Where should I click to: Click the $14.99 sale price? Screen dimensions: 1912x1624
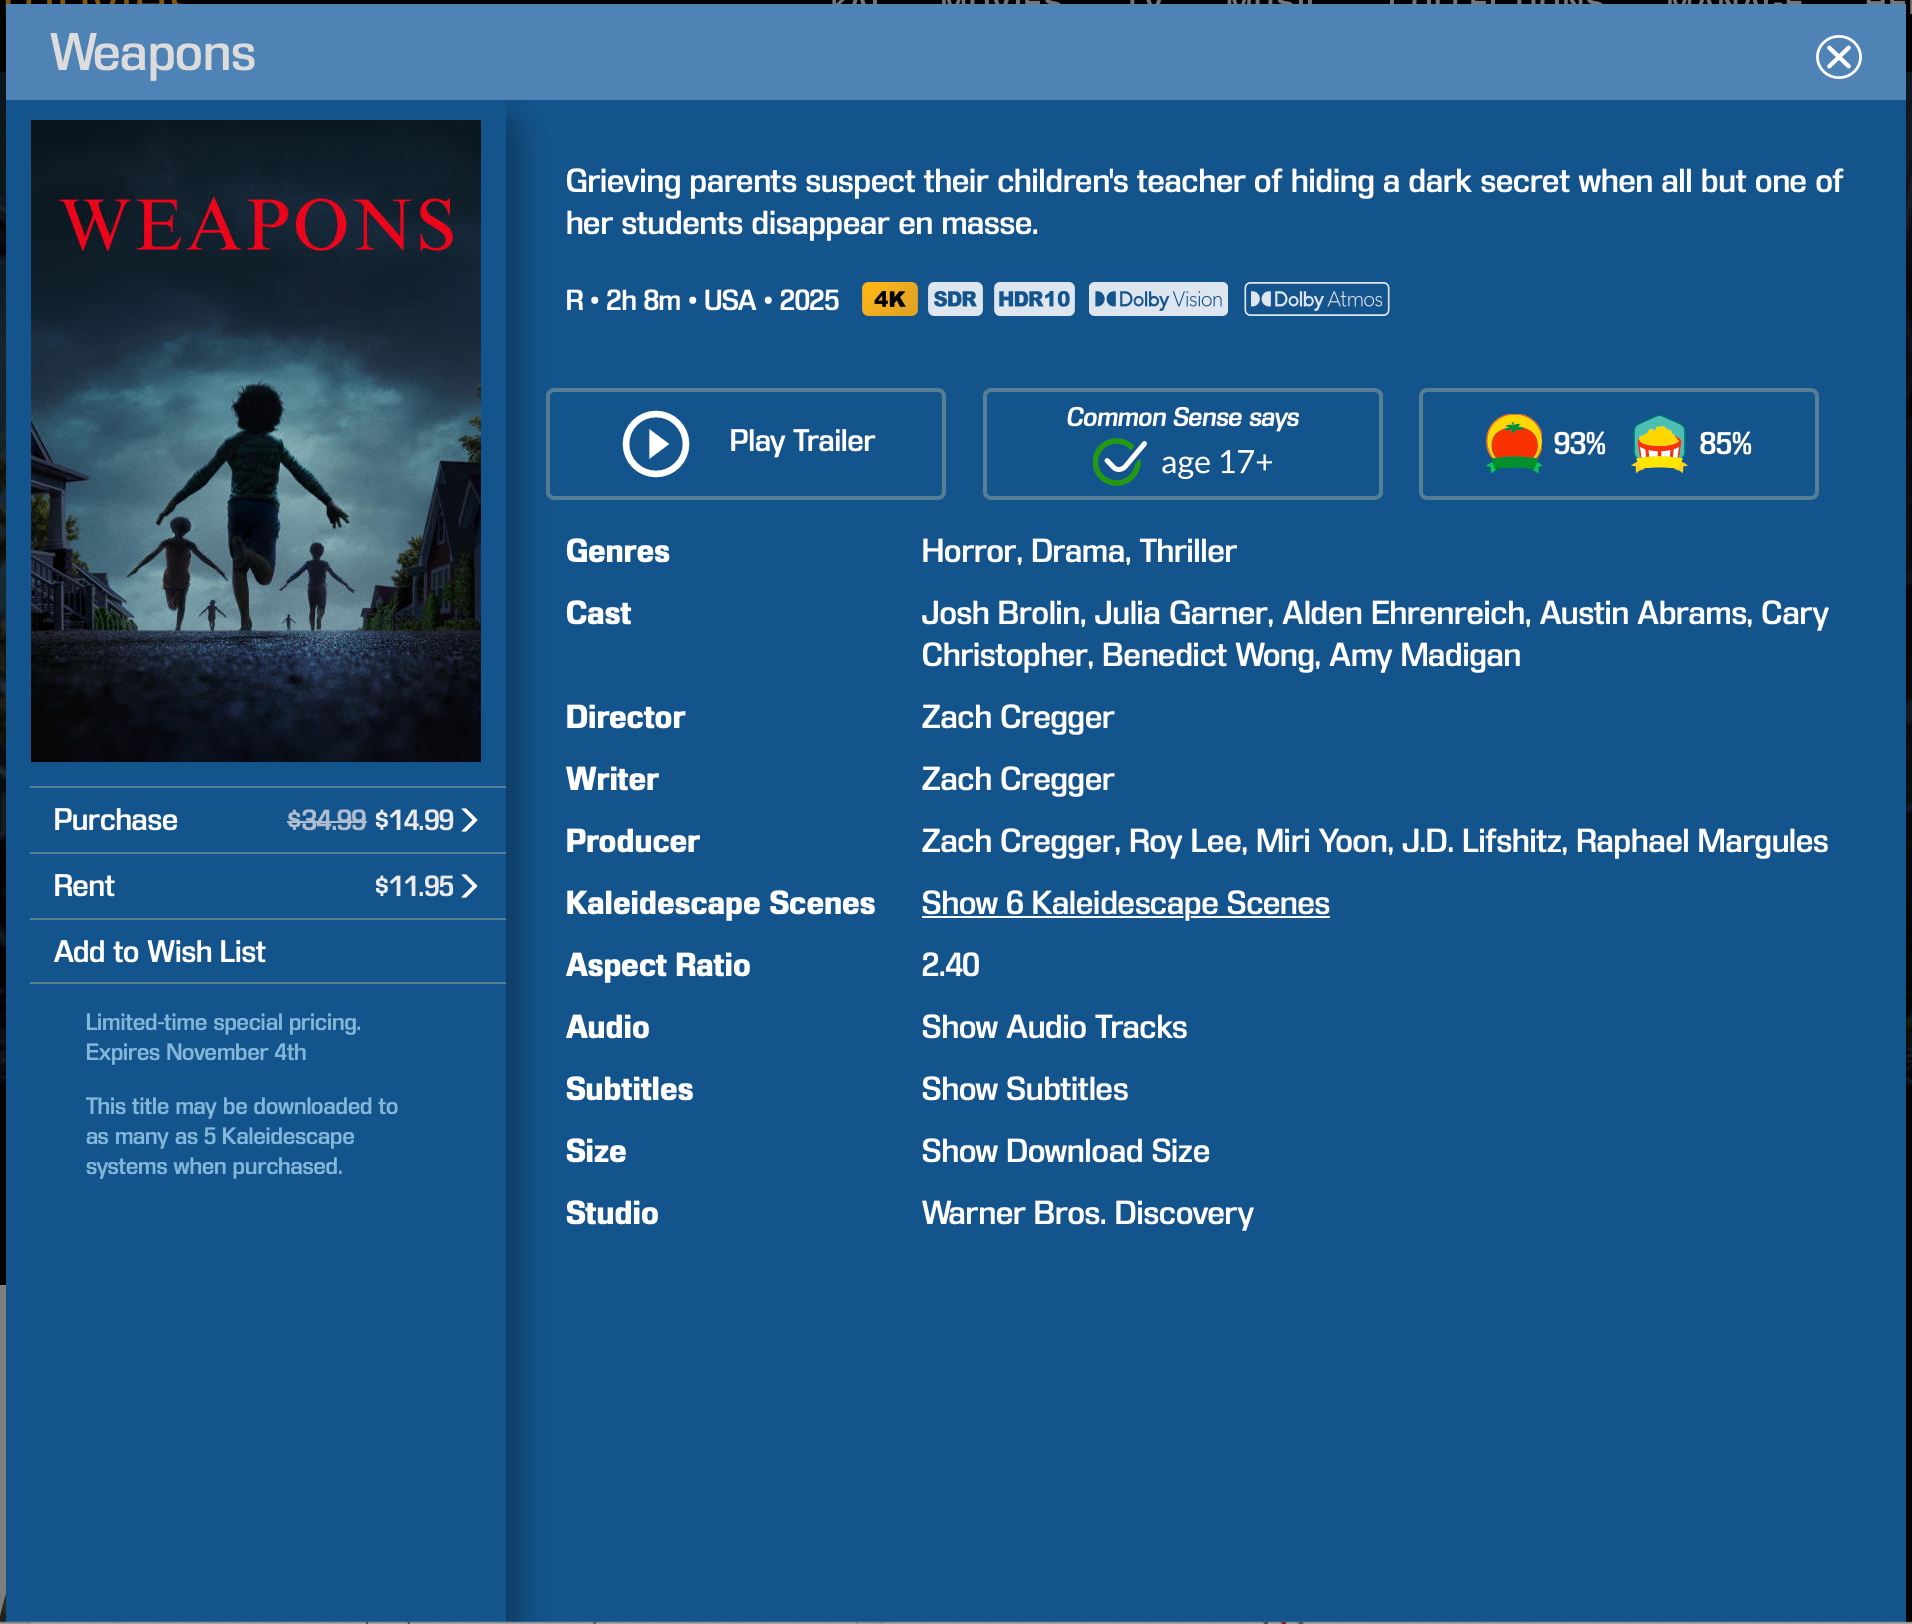(414, 820)
